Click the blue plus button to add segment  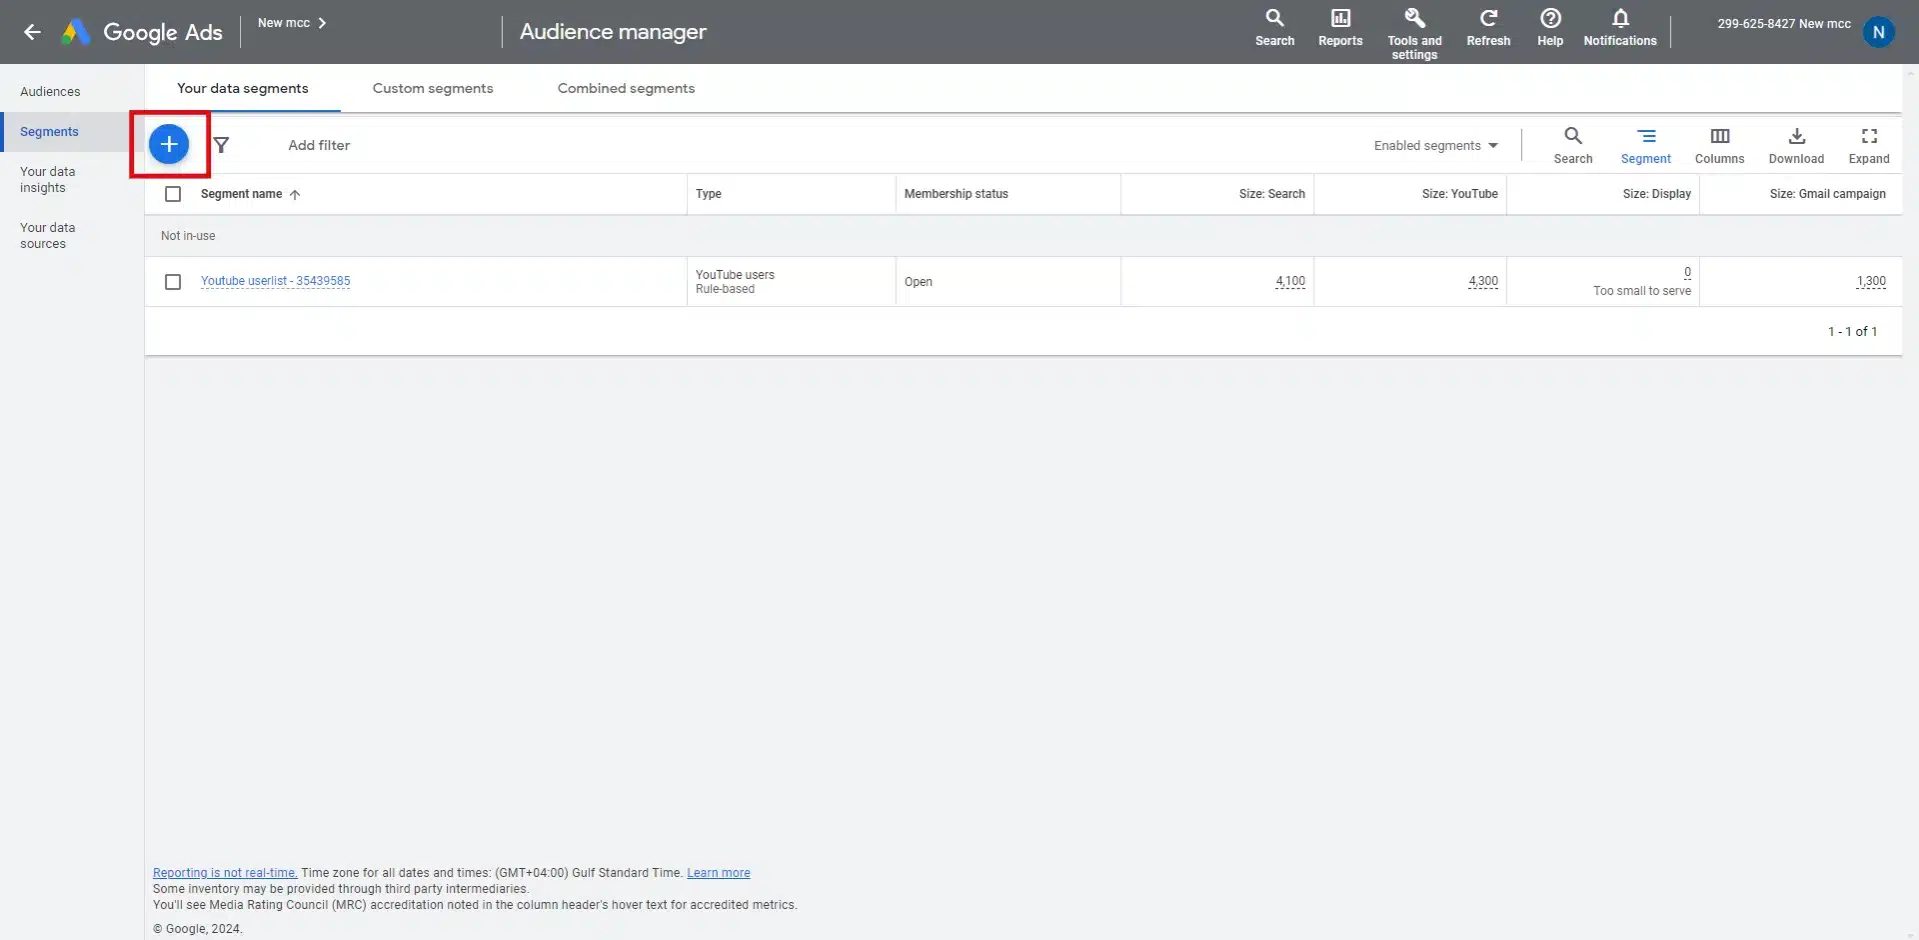point(169,144)
